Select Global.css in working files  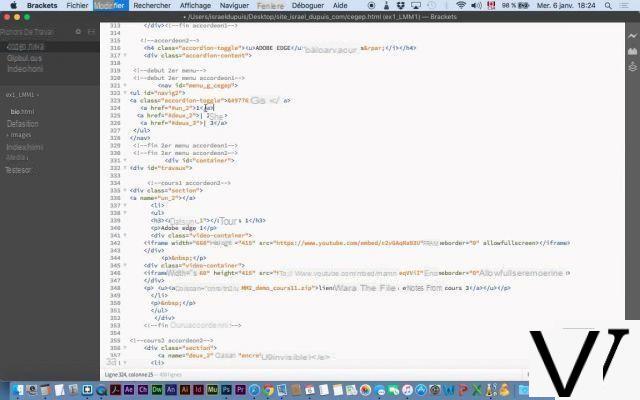point(24,58)
